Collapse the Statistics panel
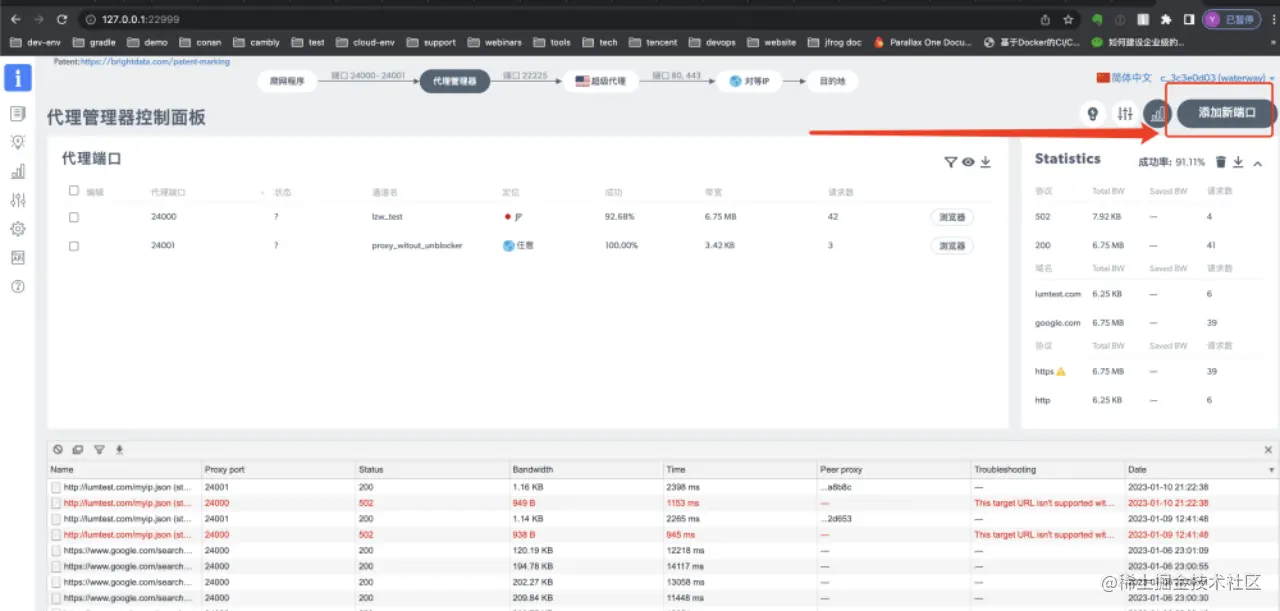 (1257, 163)
